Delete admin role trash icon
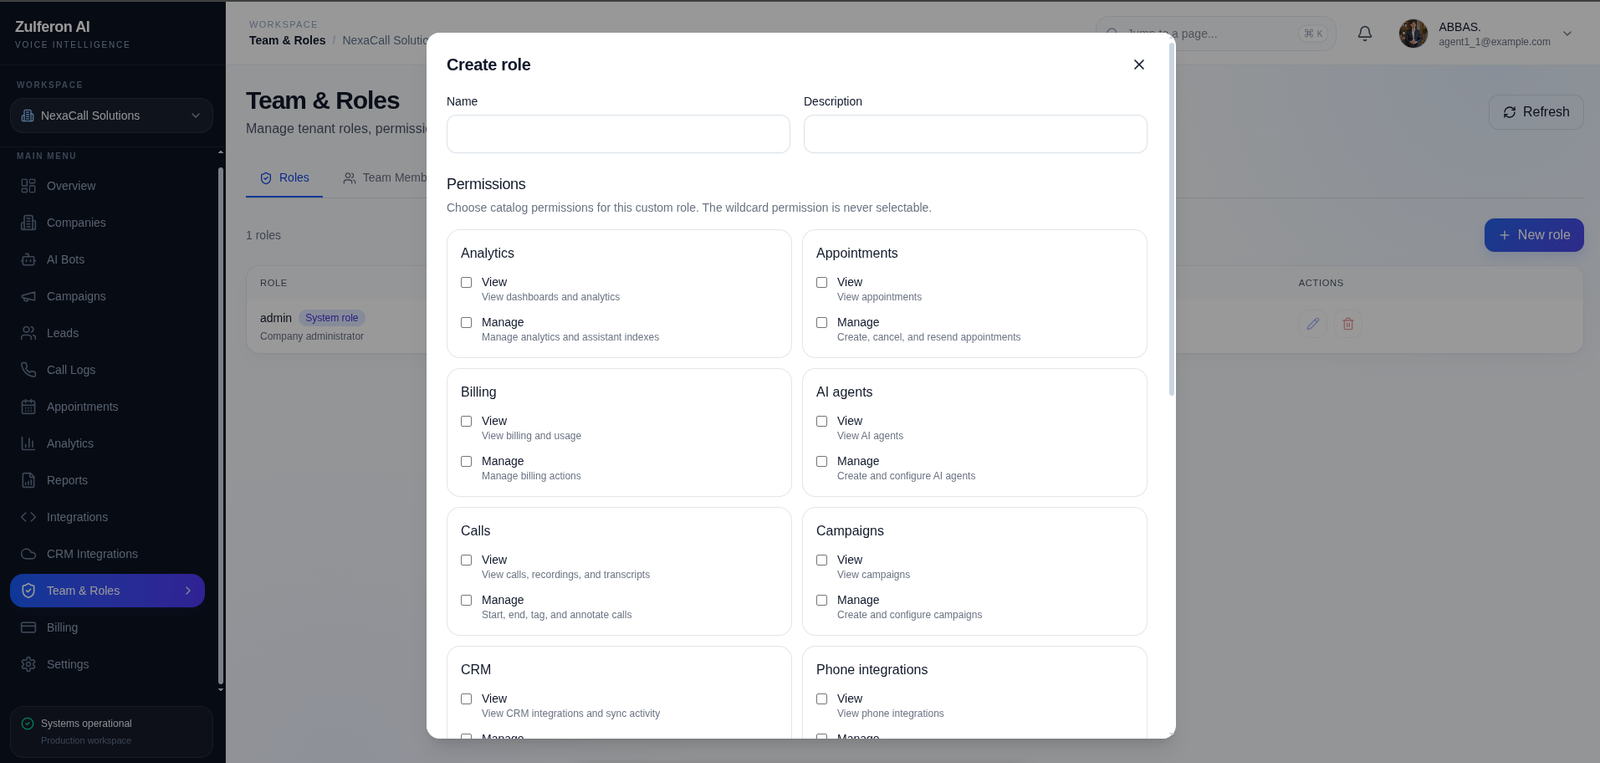This screenshot has width=1600, height=763. [1348, 324]
